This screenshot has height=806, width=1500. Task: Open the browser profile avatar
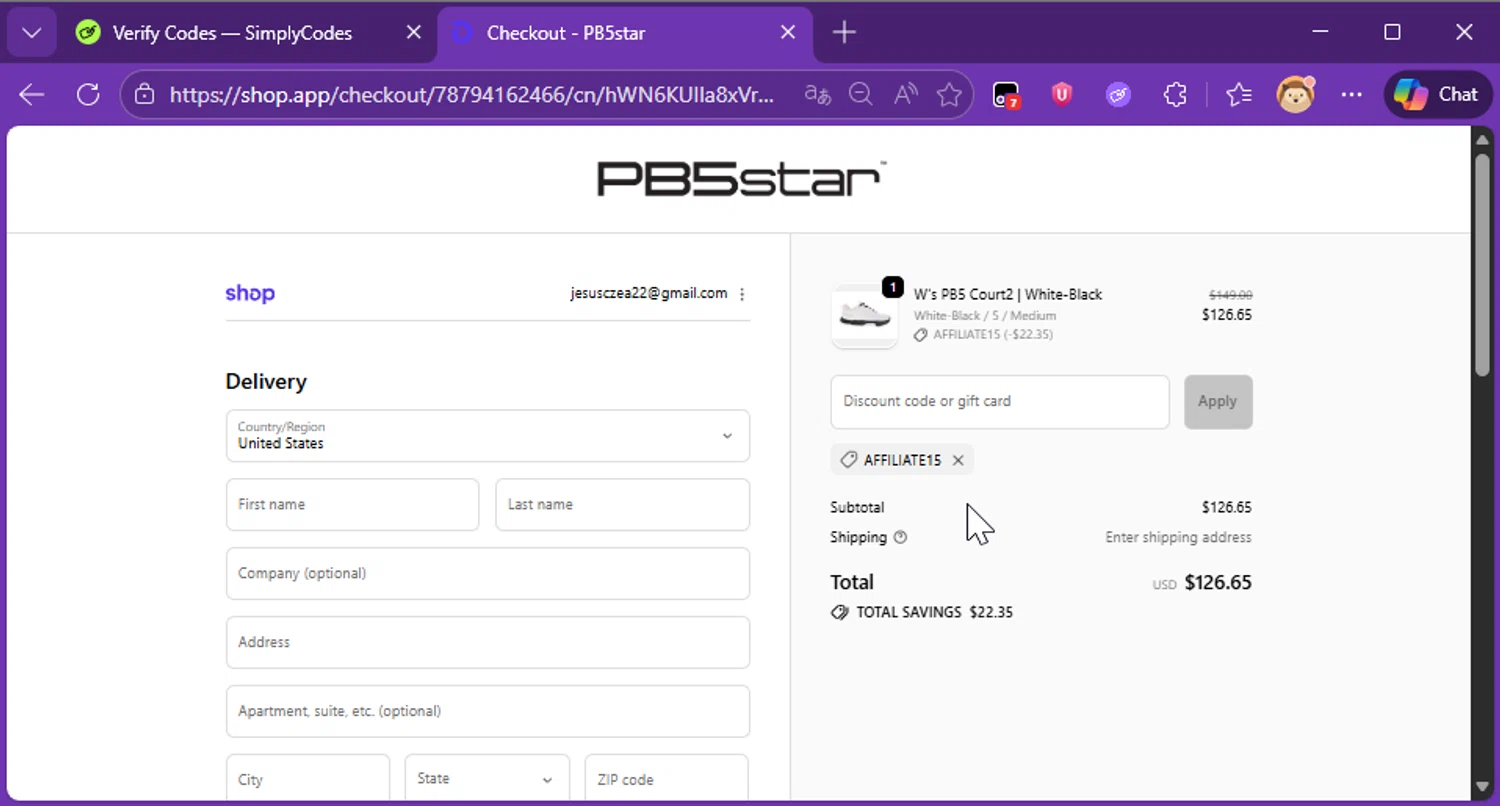coord(1296,95)
